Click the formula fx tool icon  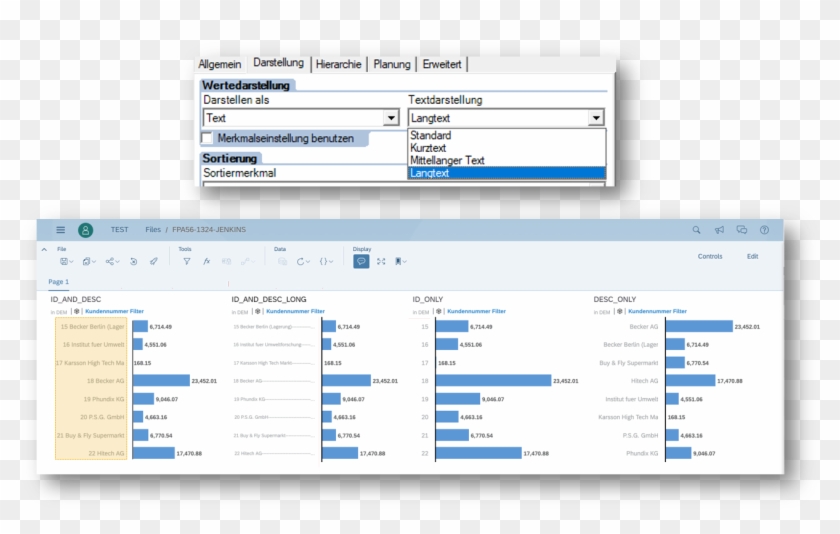pos(206,261)
